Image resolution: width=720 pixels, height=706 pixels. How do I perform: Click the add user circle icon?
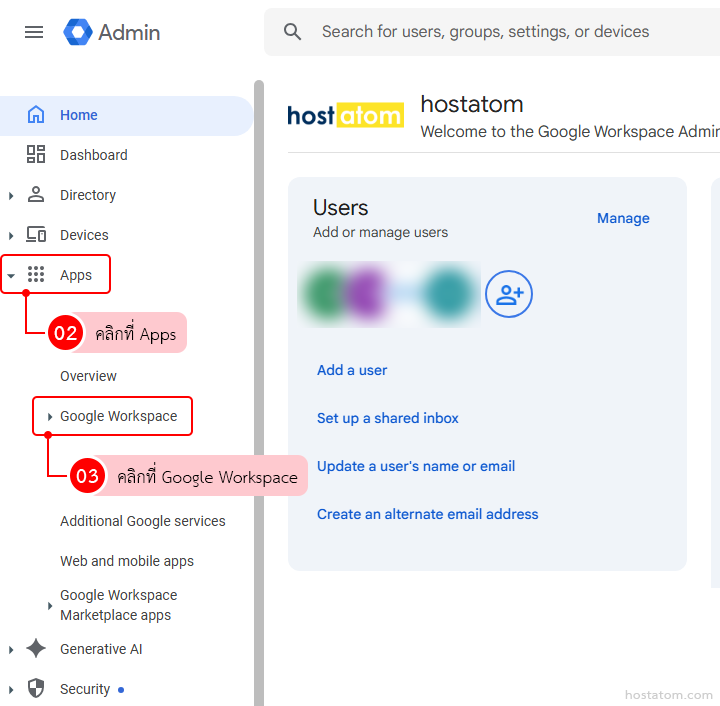509,294
